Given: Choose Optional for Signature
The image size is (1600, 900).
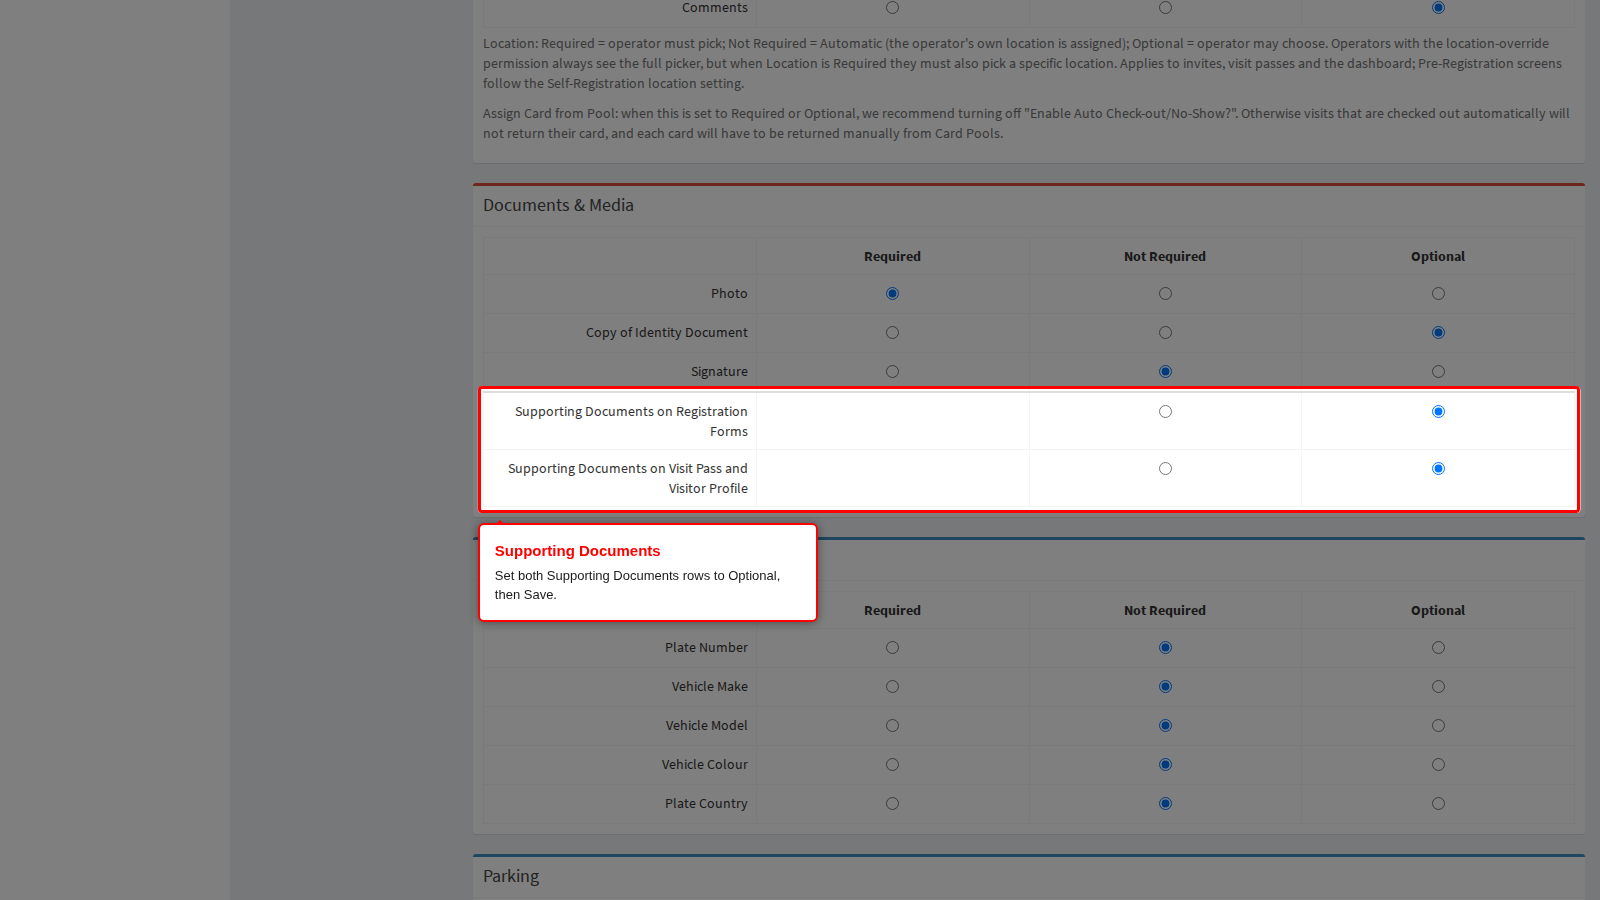Looking at the screenshot, I should coord(1438,372).
